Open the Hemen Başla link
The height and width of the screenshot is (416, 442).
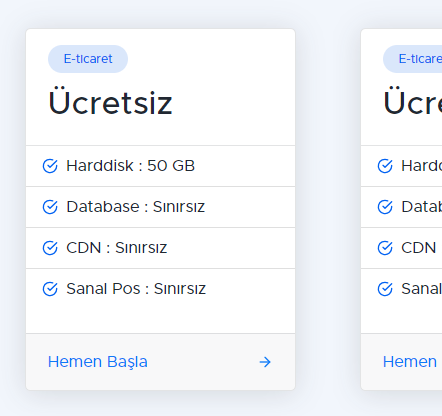pos(98,362)
